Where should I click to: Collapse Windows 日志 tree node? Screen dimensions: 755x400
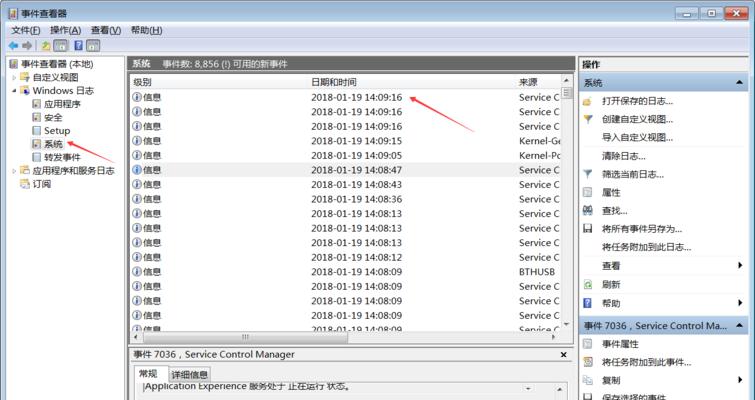(x=14, y=90)
